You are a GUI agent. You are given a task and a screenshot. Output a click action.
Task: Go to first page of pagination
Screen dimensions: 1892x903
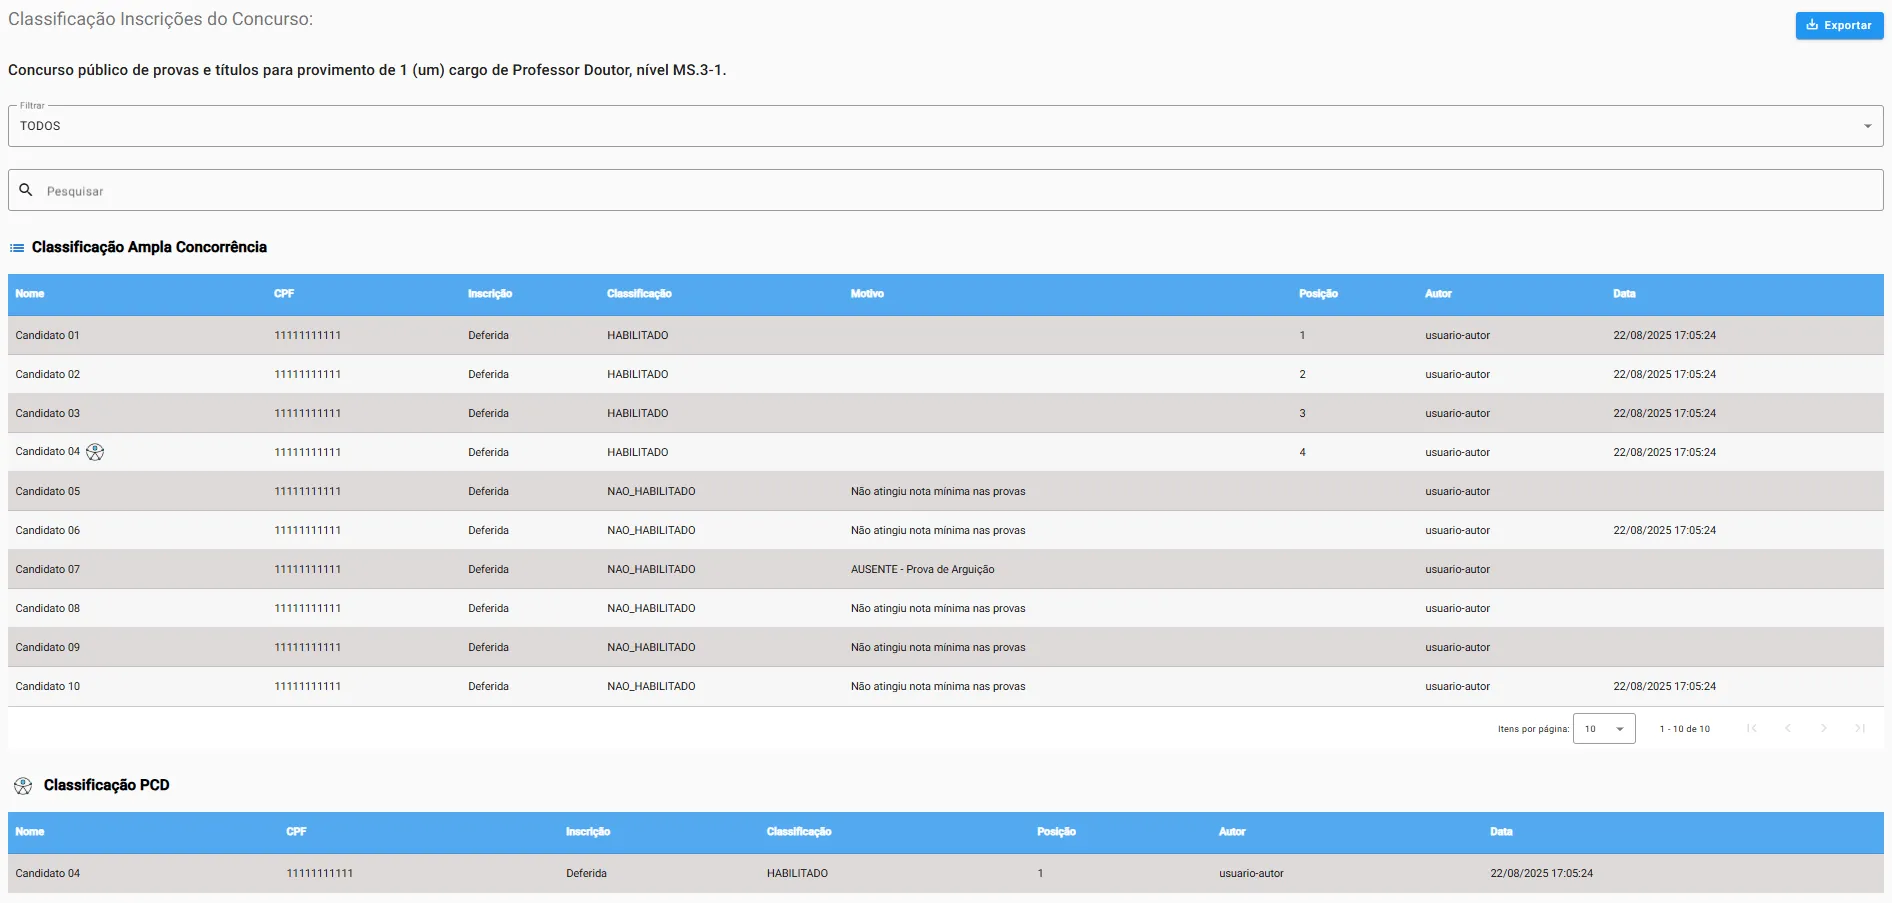tap(1751, 729)
